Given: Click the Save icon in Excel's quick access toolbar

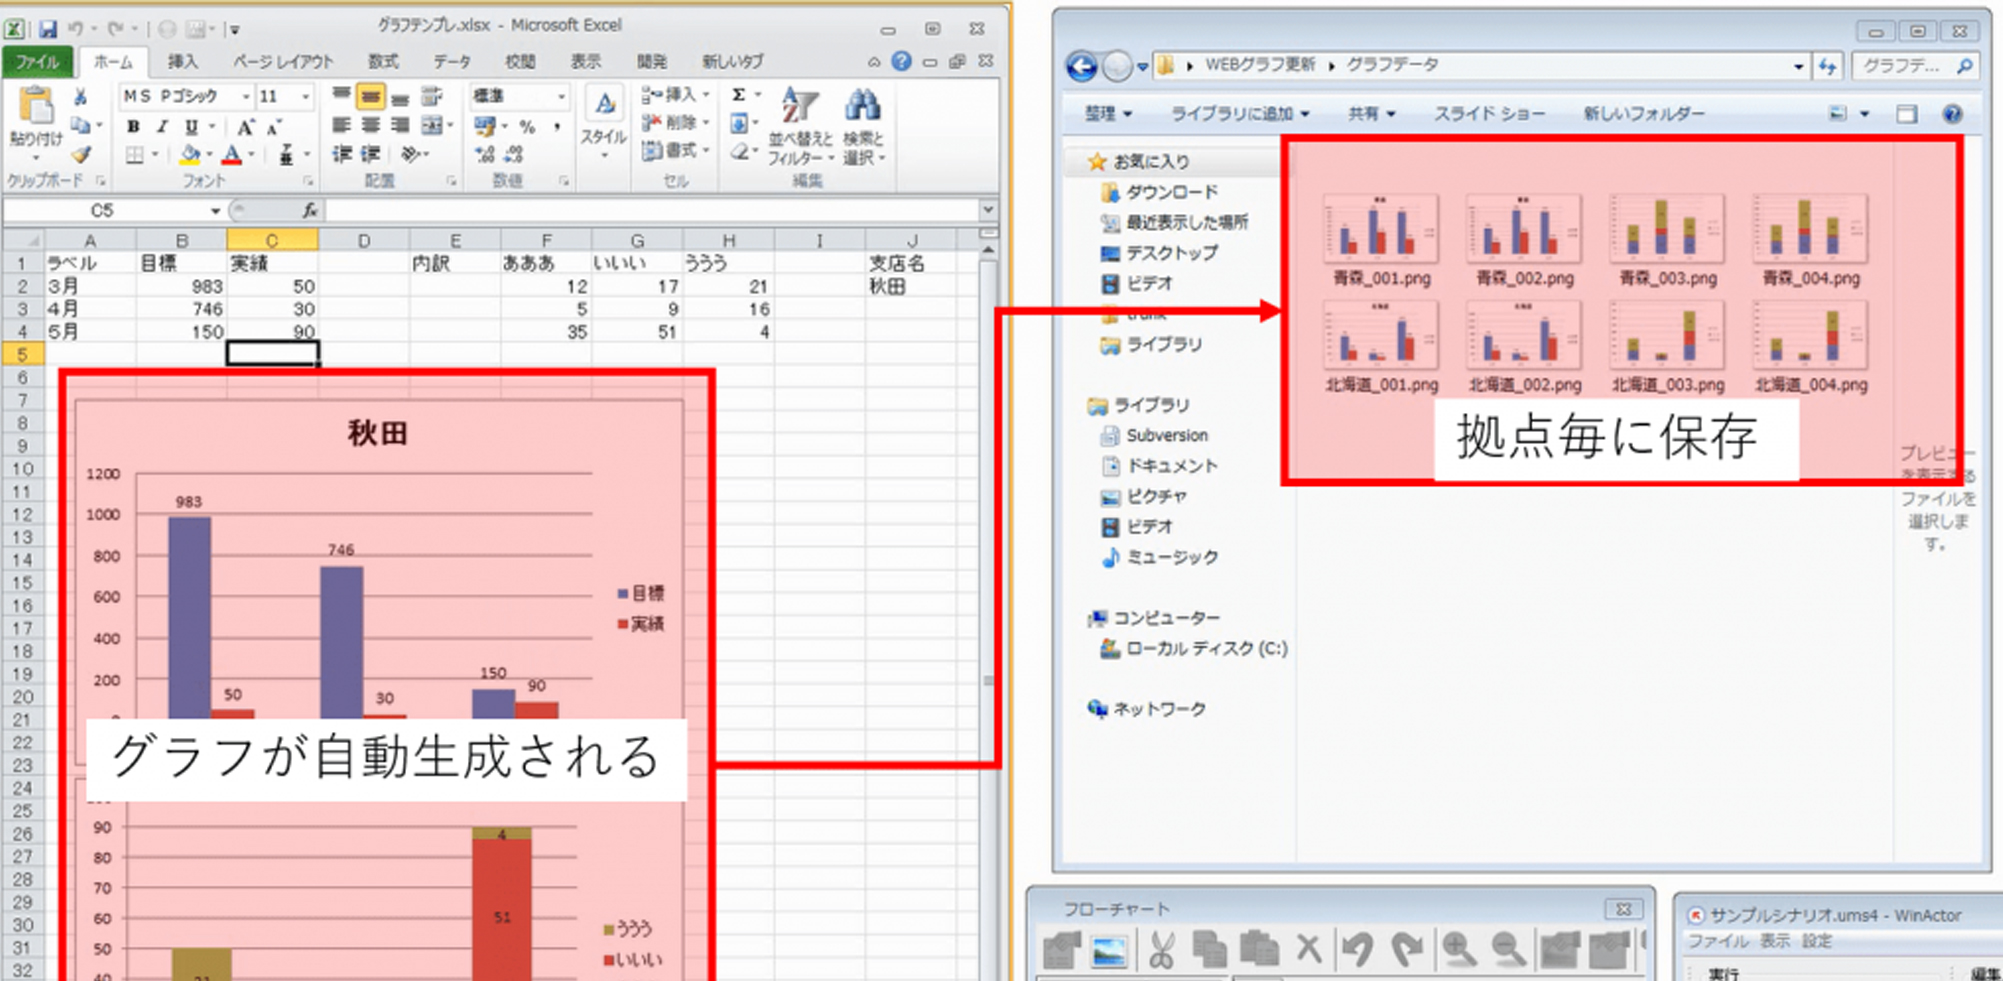Looking at the screenshot, I should click(x=47, y=29).
